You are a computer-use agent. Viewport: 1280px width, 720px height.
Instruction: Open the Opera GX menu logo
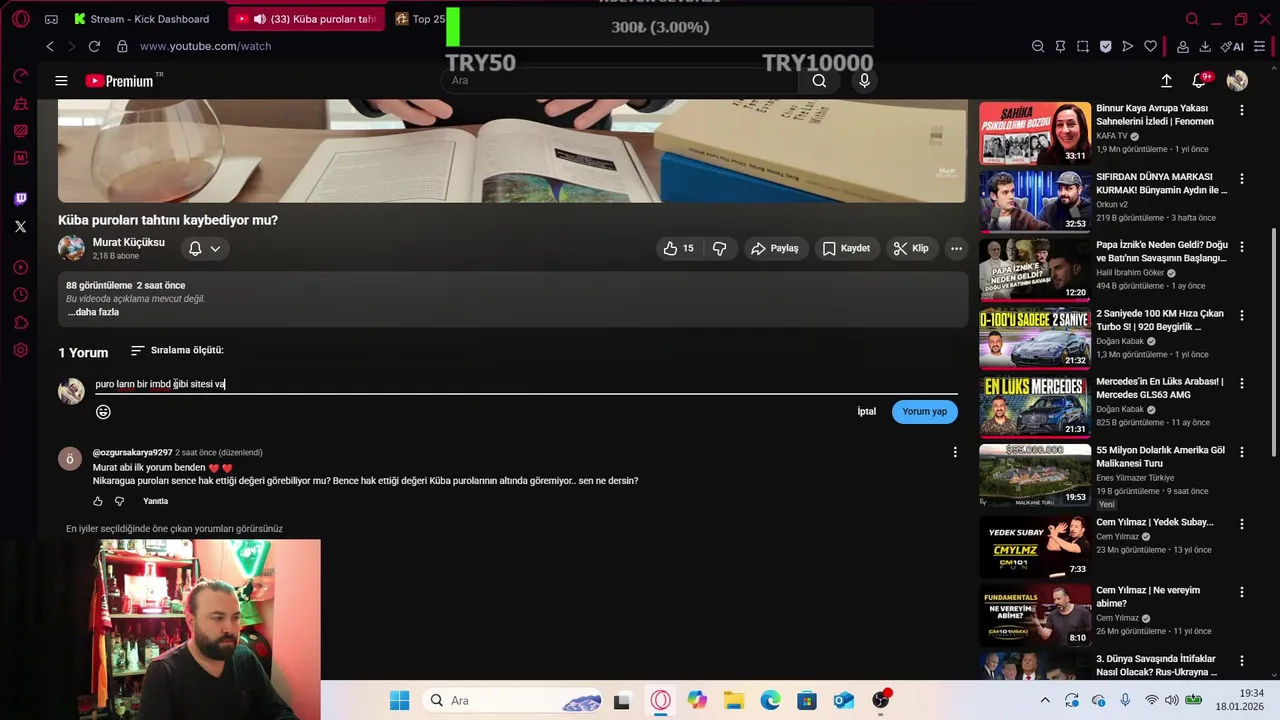click(x=21, y=19)
